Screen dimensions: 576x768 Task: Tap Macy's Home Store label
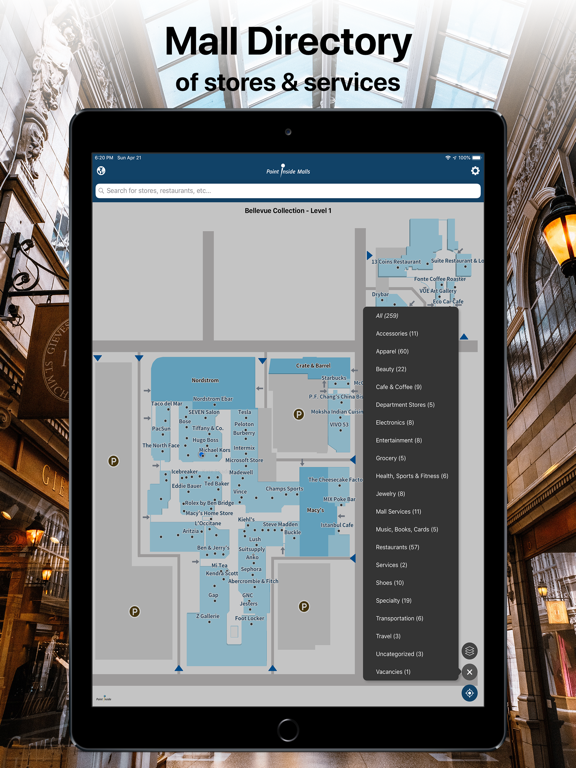pos(210,513)
